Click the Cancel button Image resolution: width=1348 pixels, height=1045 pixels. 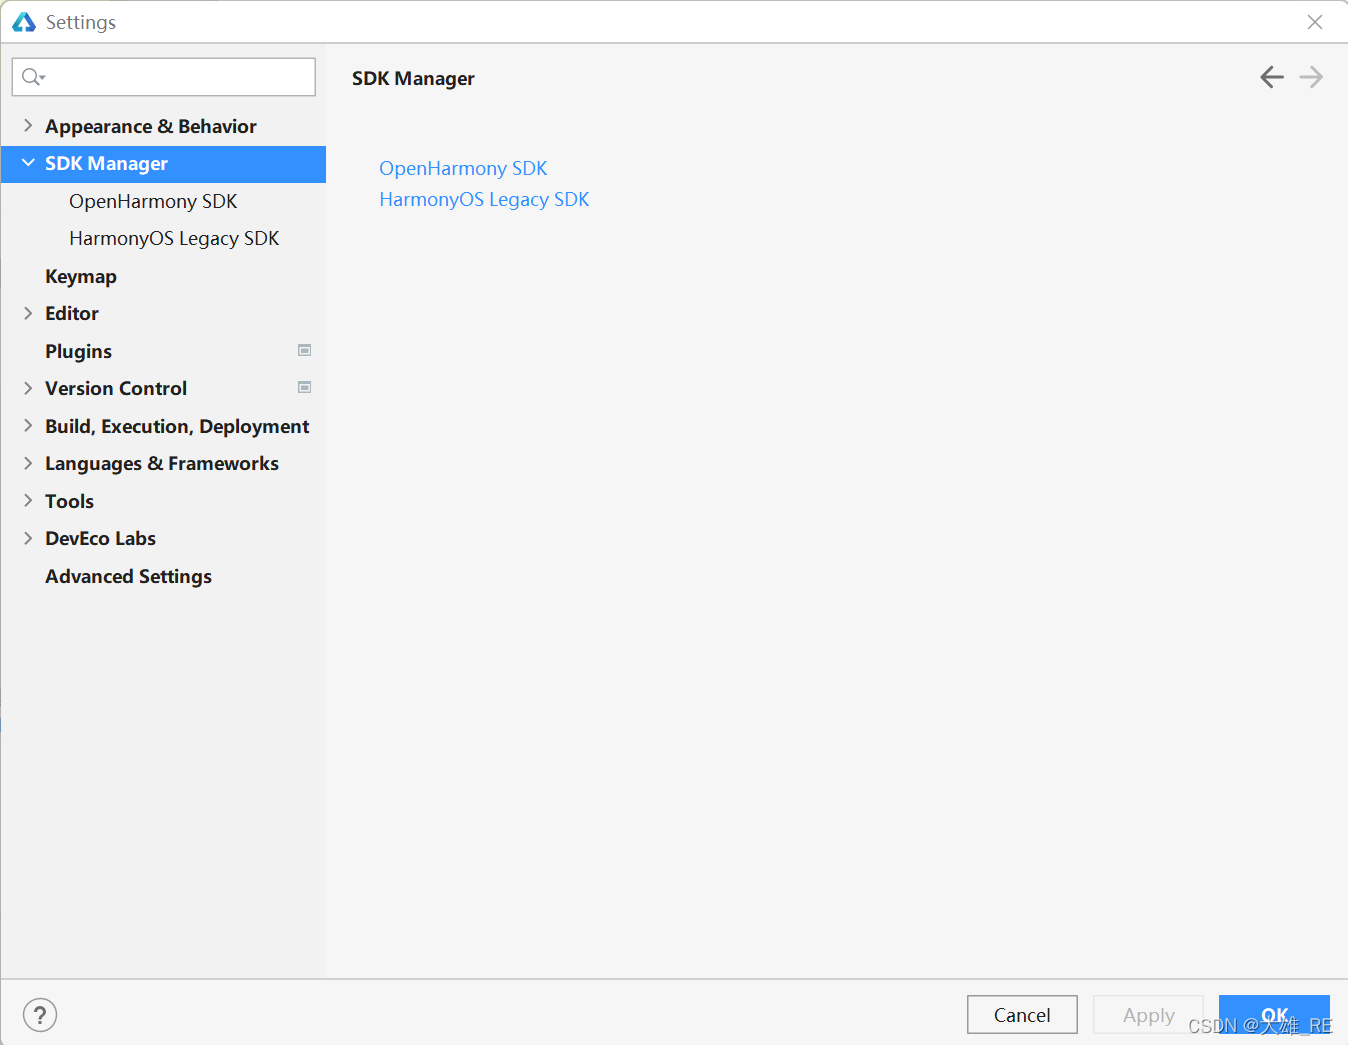pyautogui.click(x=1022, y=1015)
